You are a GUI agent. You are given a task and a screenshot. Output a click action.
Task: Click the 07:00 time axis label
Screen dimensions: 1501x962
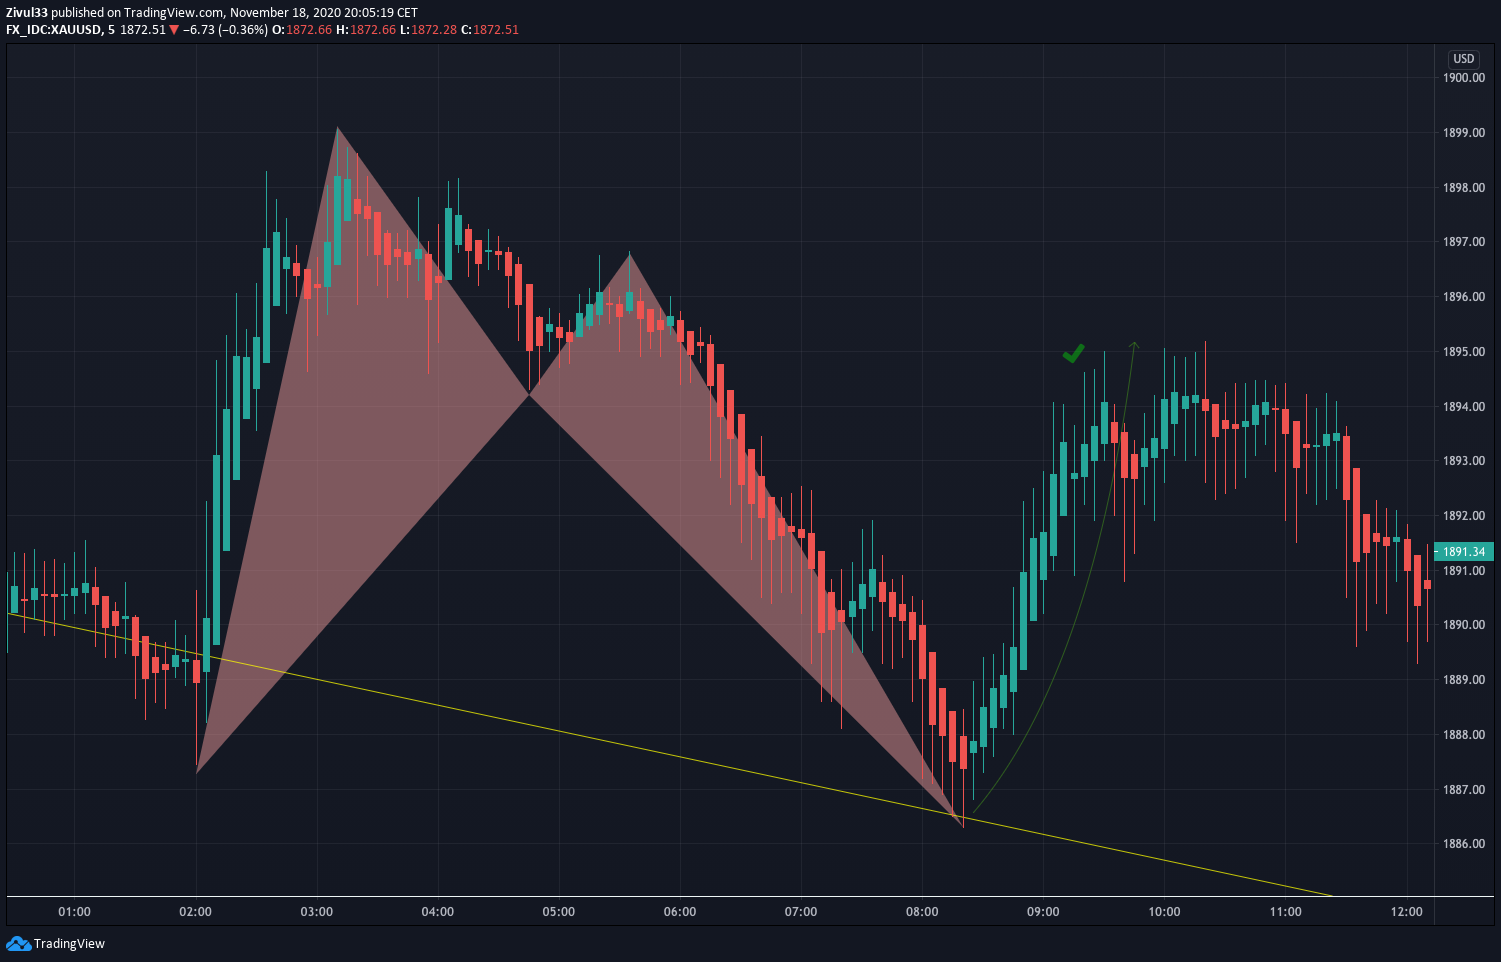coord(801,912)
